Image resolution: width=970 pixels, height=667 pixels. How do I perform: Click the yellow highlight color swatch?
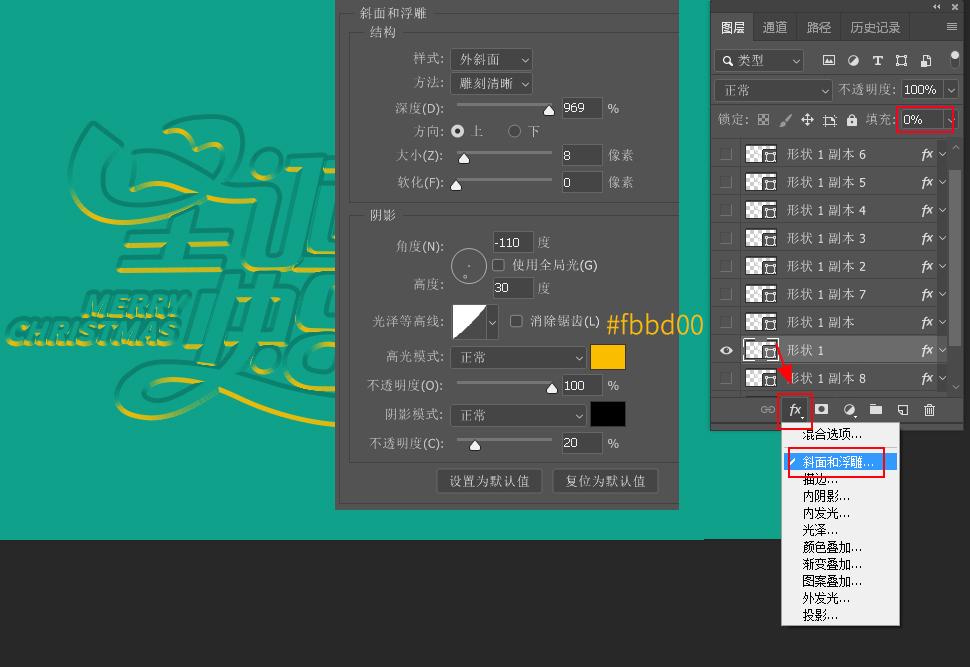click(607, 357)
